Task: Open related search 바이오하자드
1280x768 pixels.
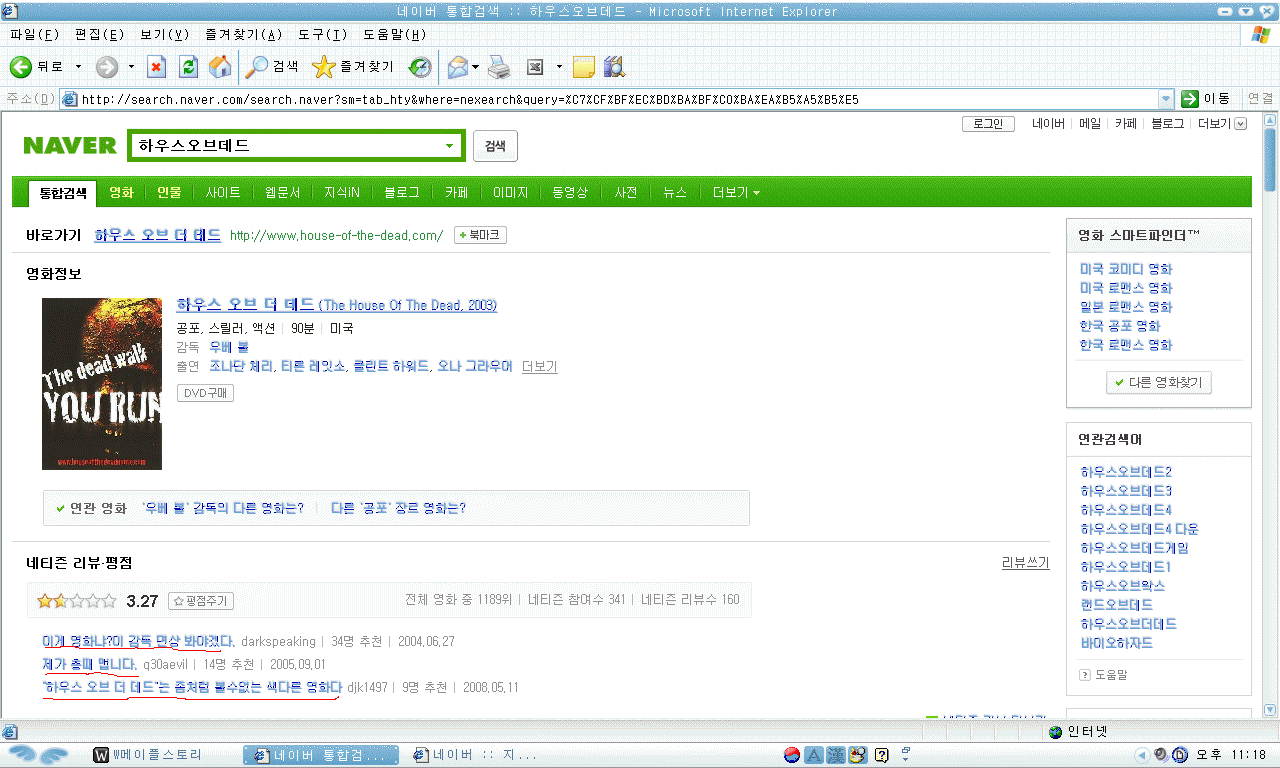Action: pyautogui.click(x=1116, y=643)
